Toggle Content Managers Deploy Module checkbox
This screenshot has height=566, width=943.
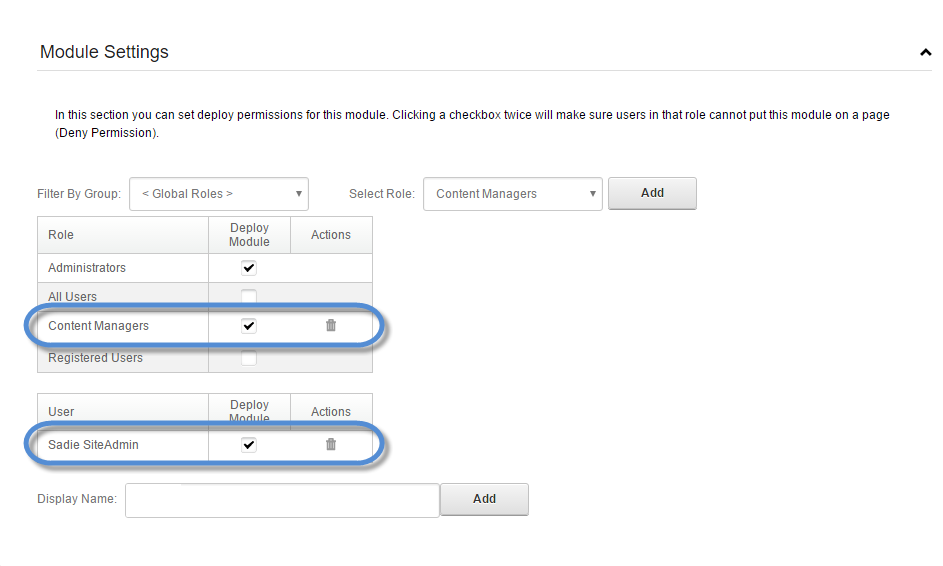point(249,326)
